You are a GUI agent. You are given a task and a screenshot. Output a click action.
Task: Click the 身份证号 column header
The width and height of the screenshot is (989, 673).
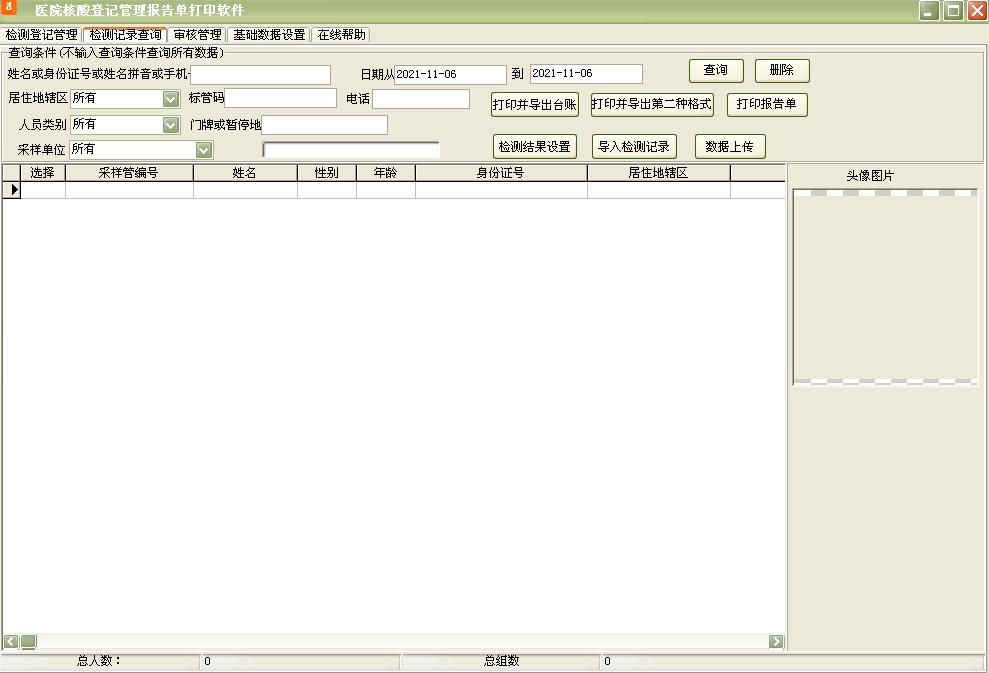[x=501, y=173]
